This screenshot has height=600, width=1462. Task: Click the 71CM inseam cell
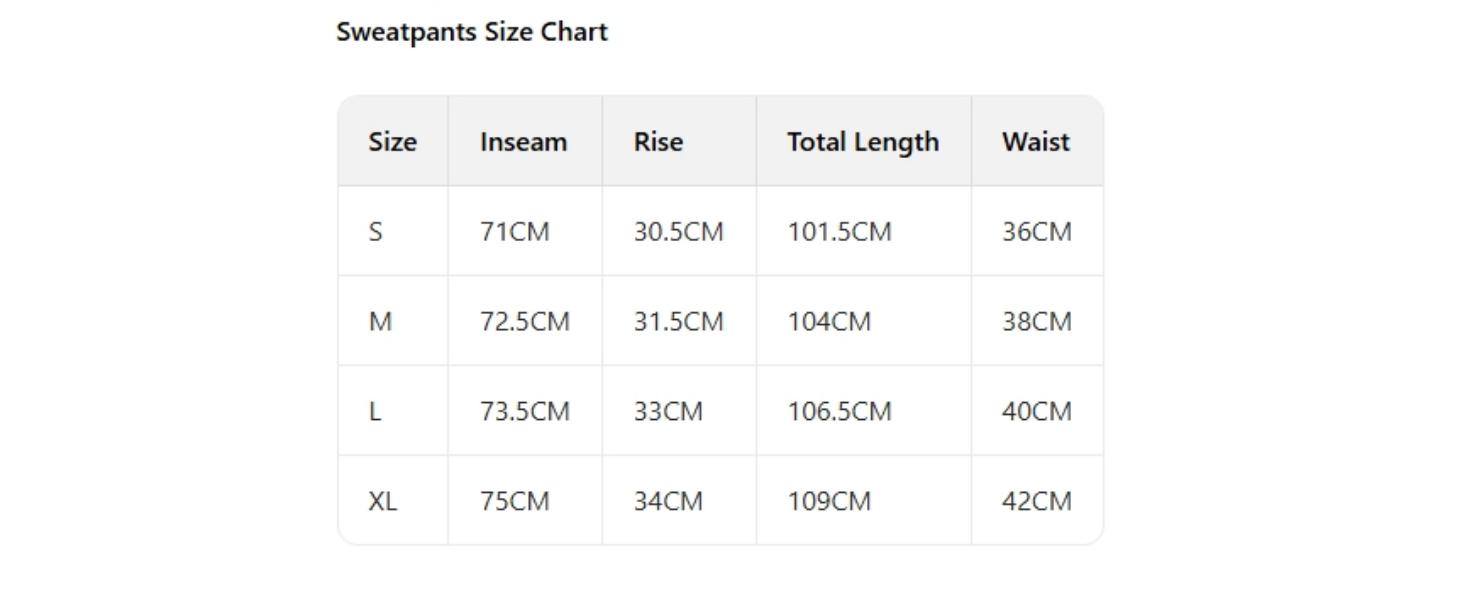click(514, 232)
